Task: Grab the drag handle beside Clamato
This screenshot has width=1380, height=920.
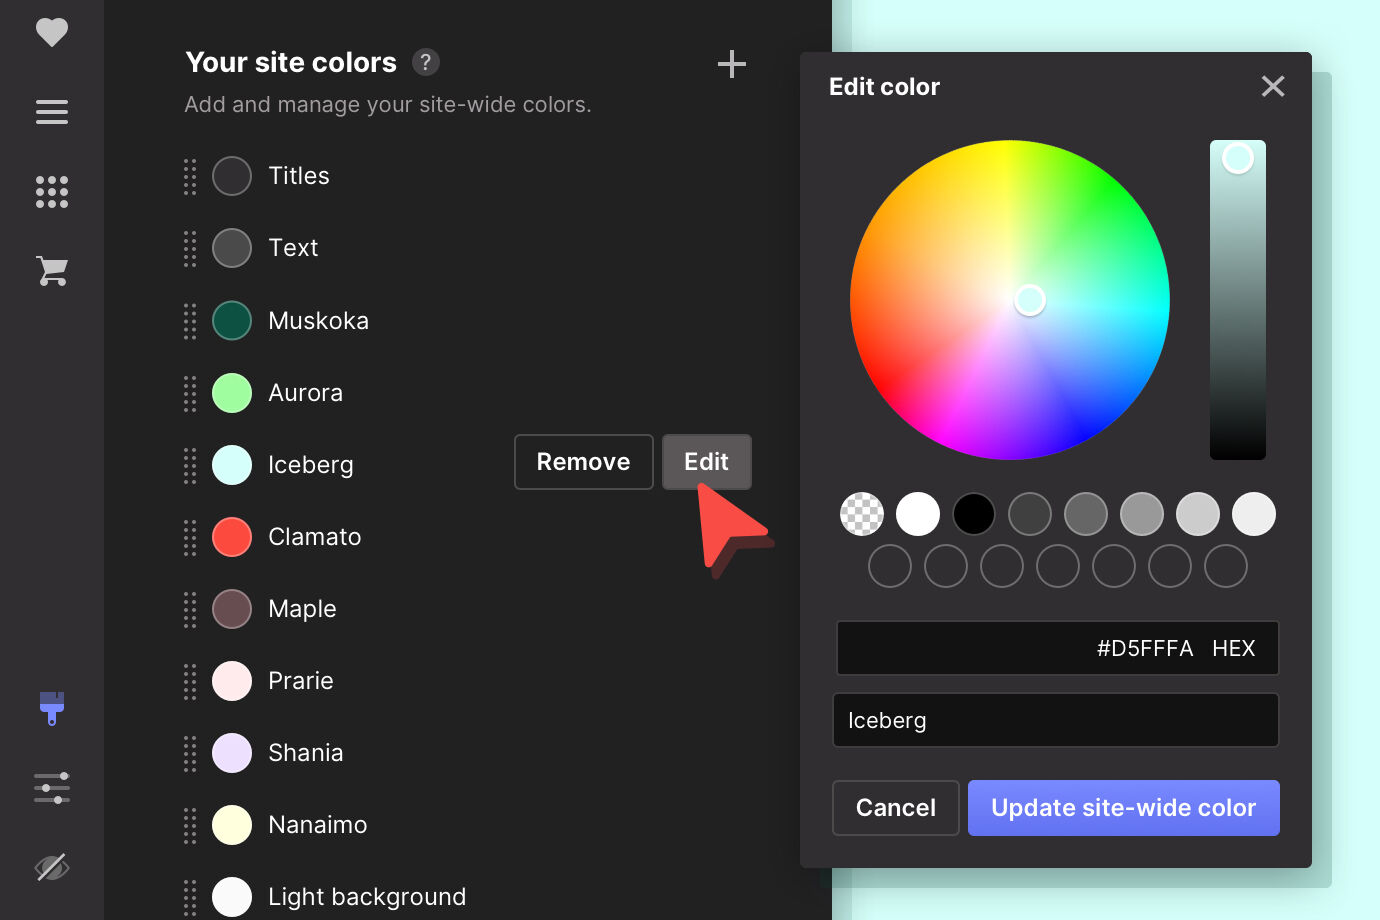Action: [x=189, y=537]
